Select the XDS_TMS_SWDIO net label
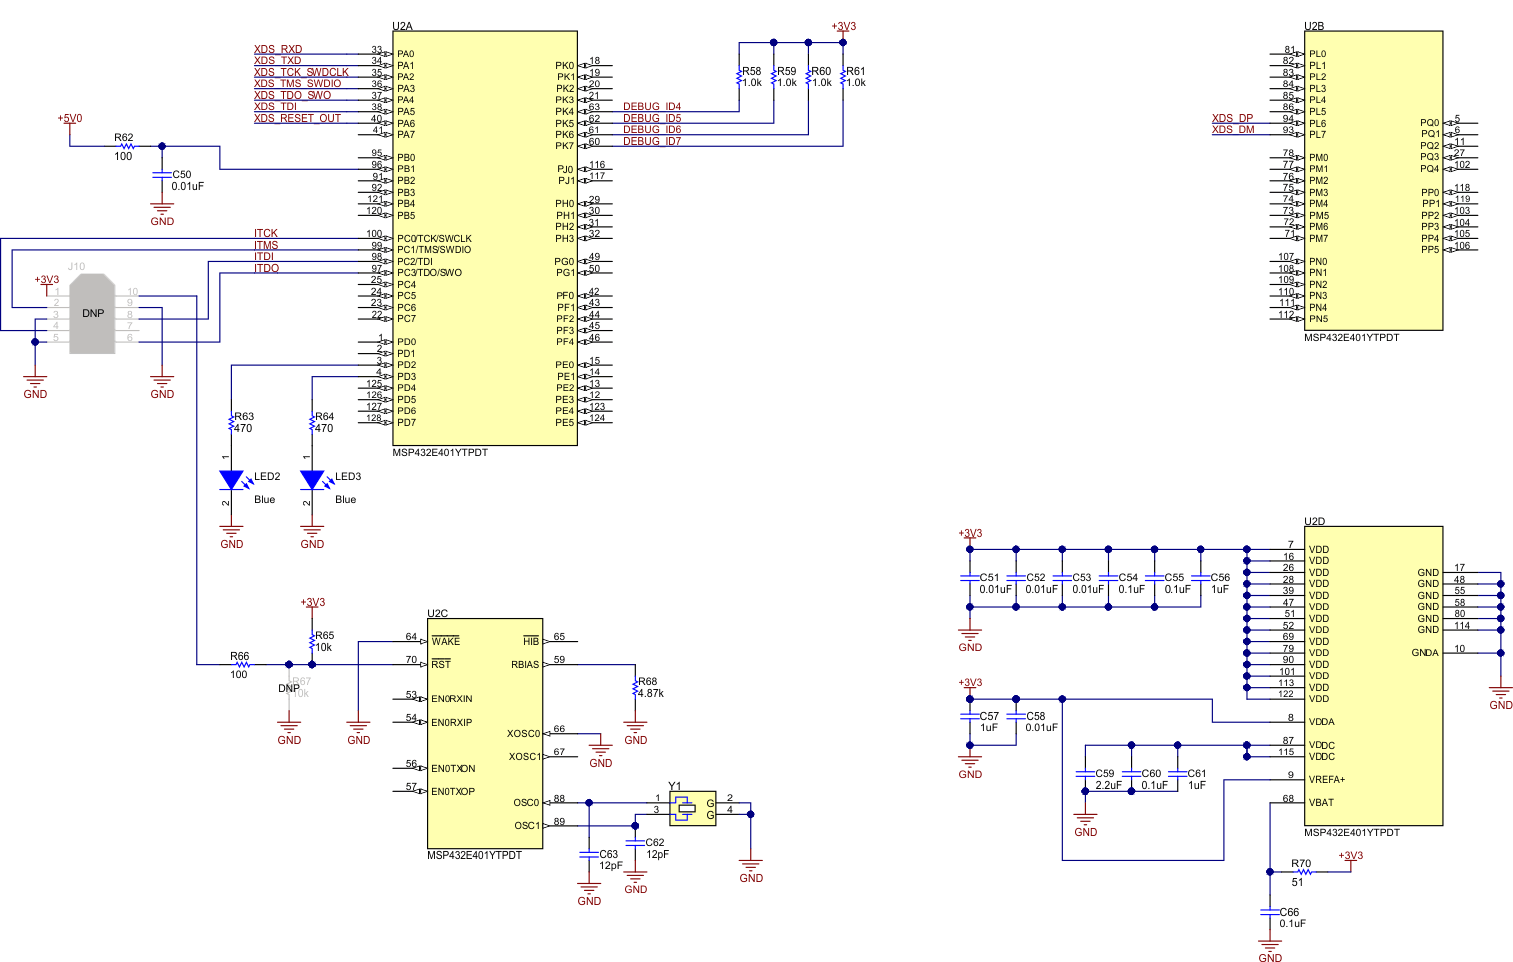Screen dimensions: 1513x962 (x=297, y=84)
